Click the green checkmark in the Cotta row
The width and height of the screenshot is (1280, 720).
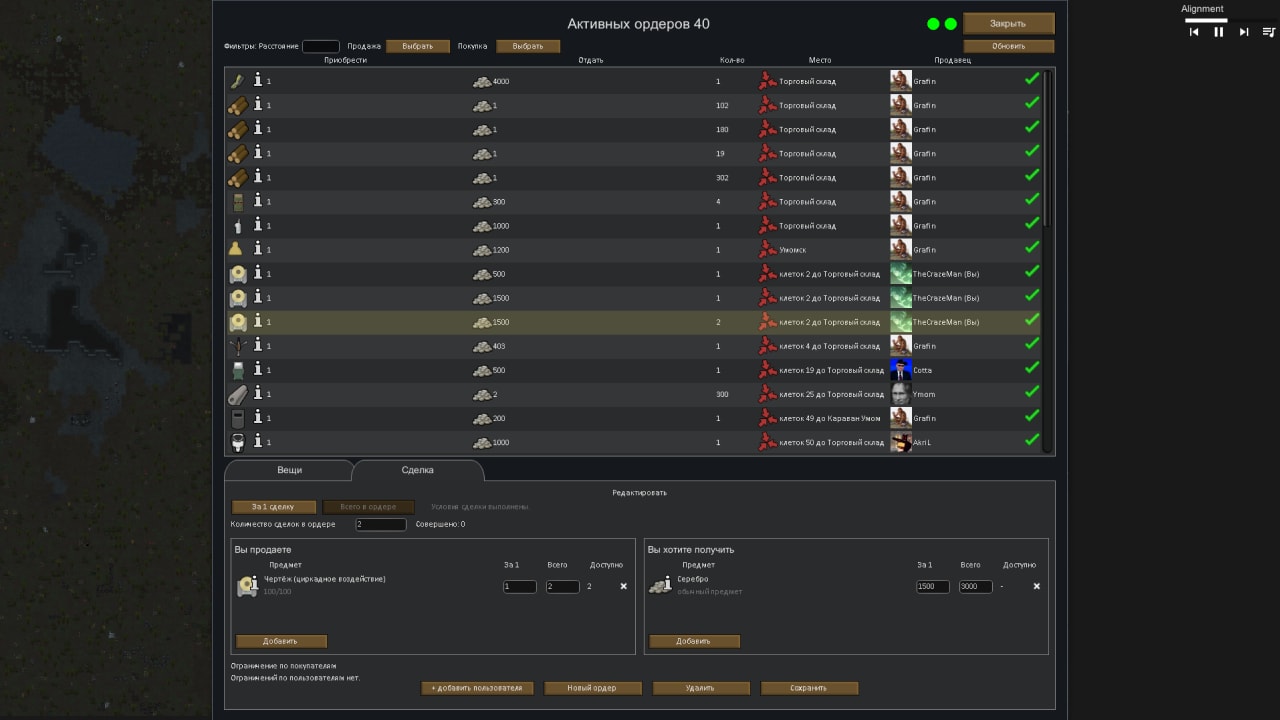(1032, 368)
